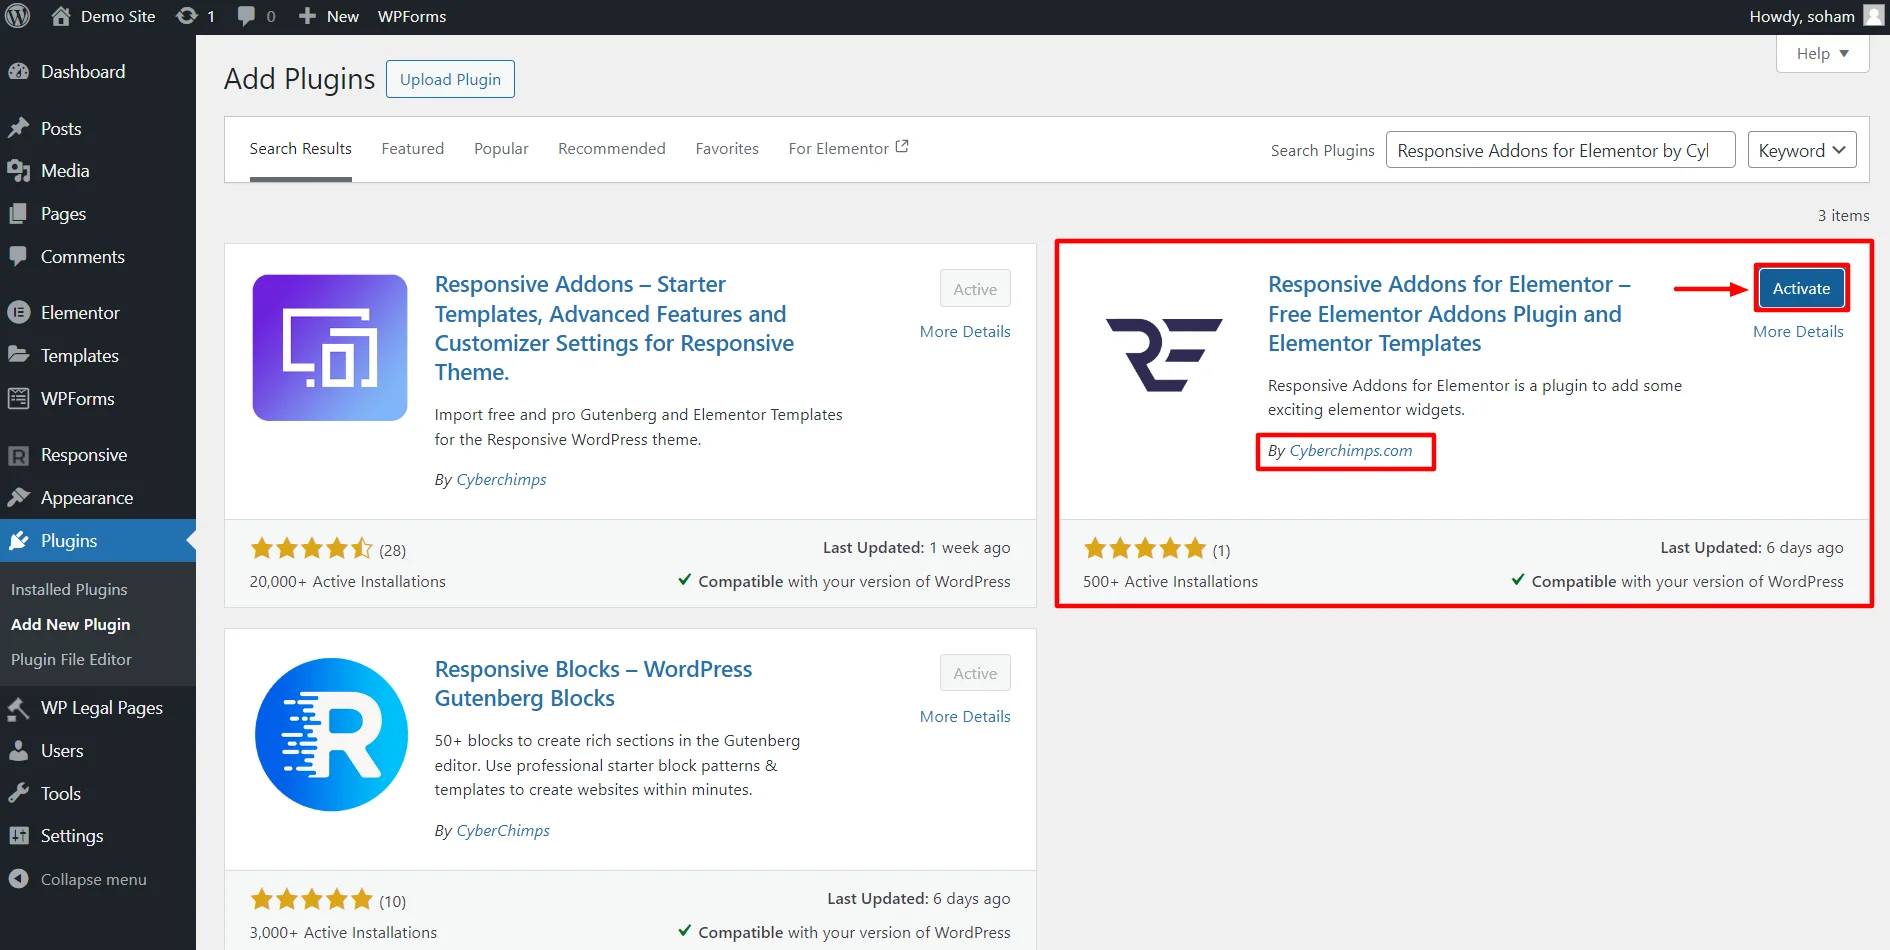The width and height of the screenshot is (1890, 950).
Task: Click the Posts pushpin icon in sidebar
Action: (18, 128)
